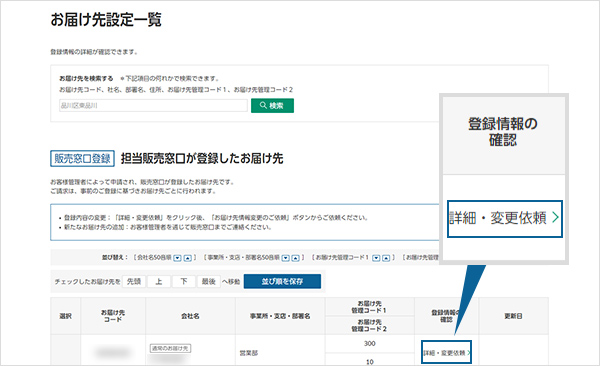
Task: Sort お届け先管理コード1 descending arrow
Action: tap(376, 258)
